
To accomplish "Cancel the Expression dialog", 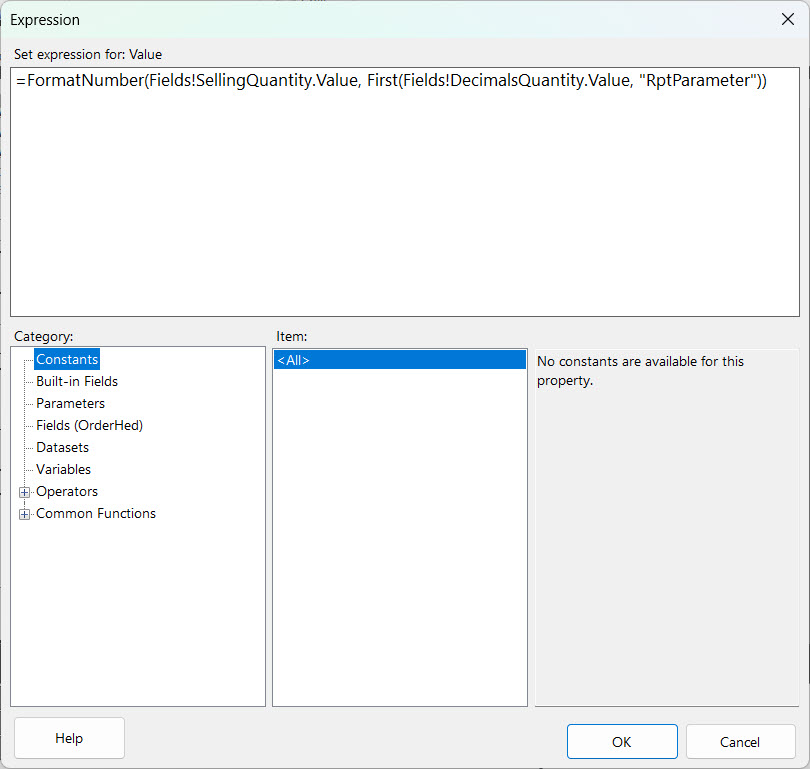I will pos(740,741).
